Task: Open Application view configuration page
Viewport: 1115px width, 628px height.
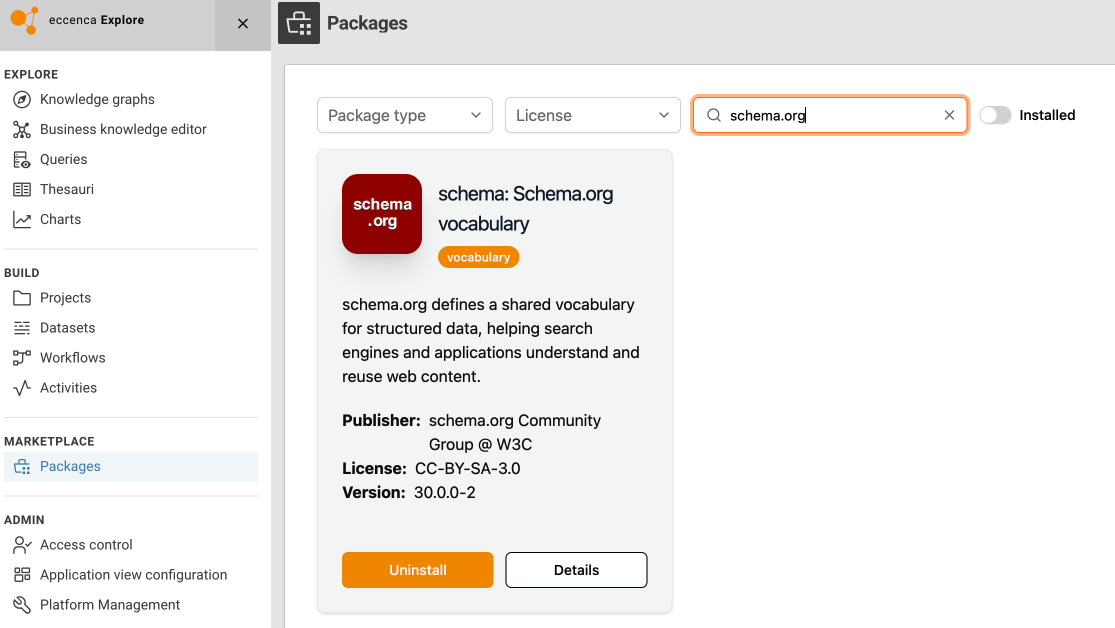Action: click(x=131, y=575)
